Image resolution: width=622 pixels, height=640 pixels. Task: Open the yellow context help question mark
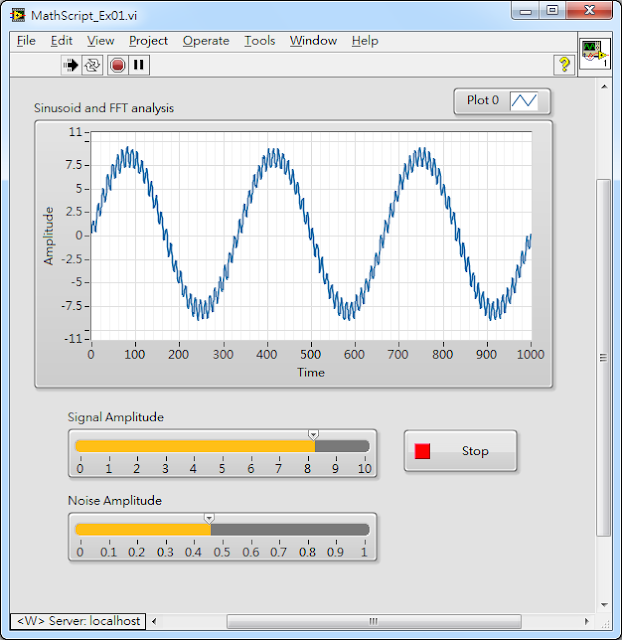[564, 64]
